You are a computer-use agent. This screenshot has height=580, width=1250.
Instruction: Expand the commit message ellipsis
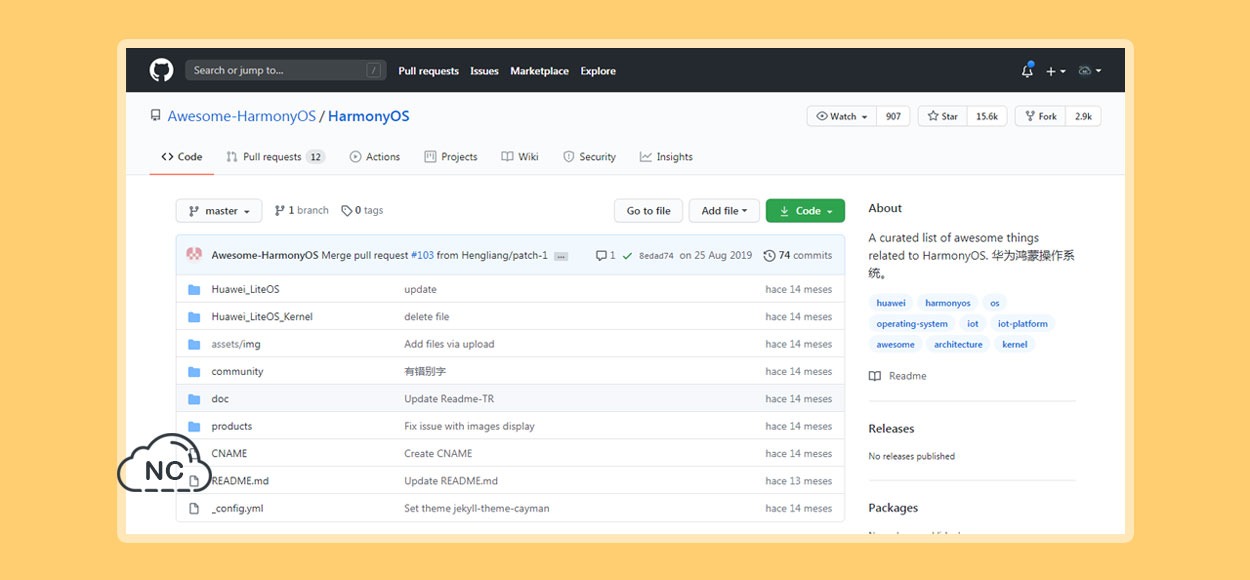[561, 256]
